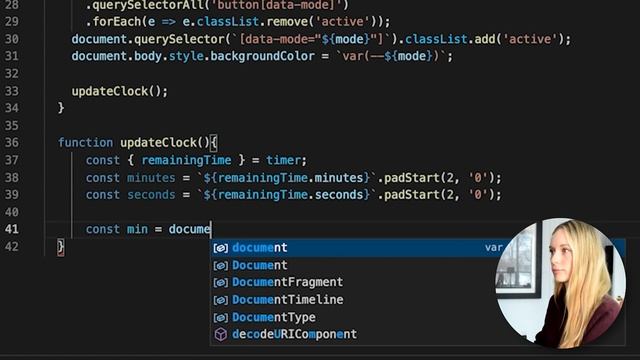Pick the DocumentFragment suggestion
Image resolution: width=640 pixels, height=360 pixels.
[x=418, y=282]
